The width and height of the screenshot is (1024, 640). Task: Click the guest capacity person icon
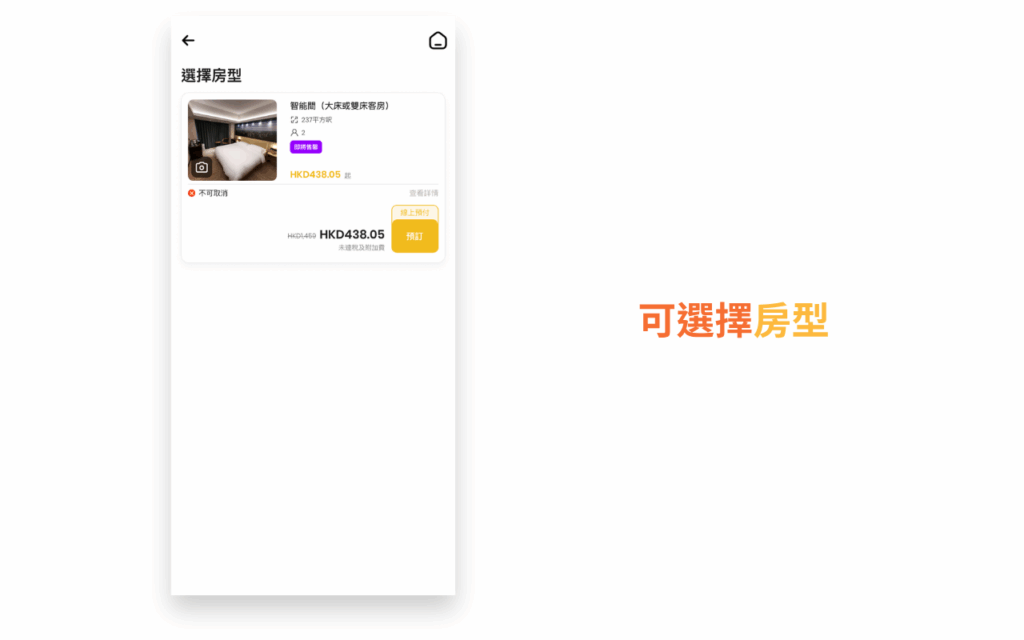coord(294,132)
